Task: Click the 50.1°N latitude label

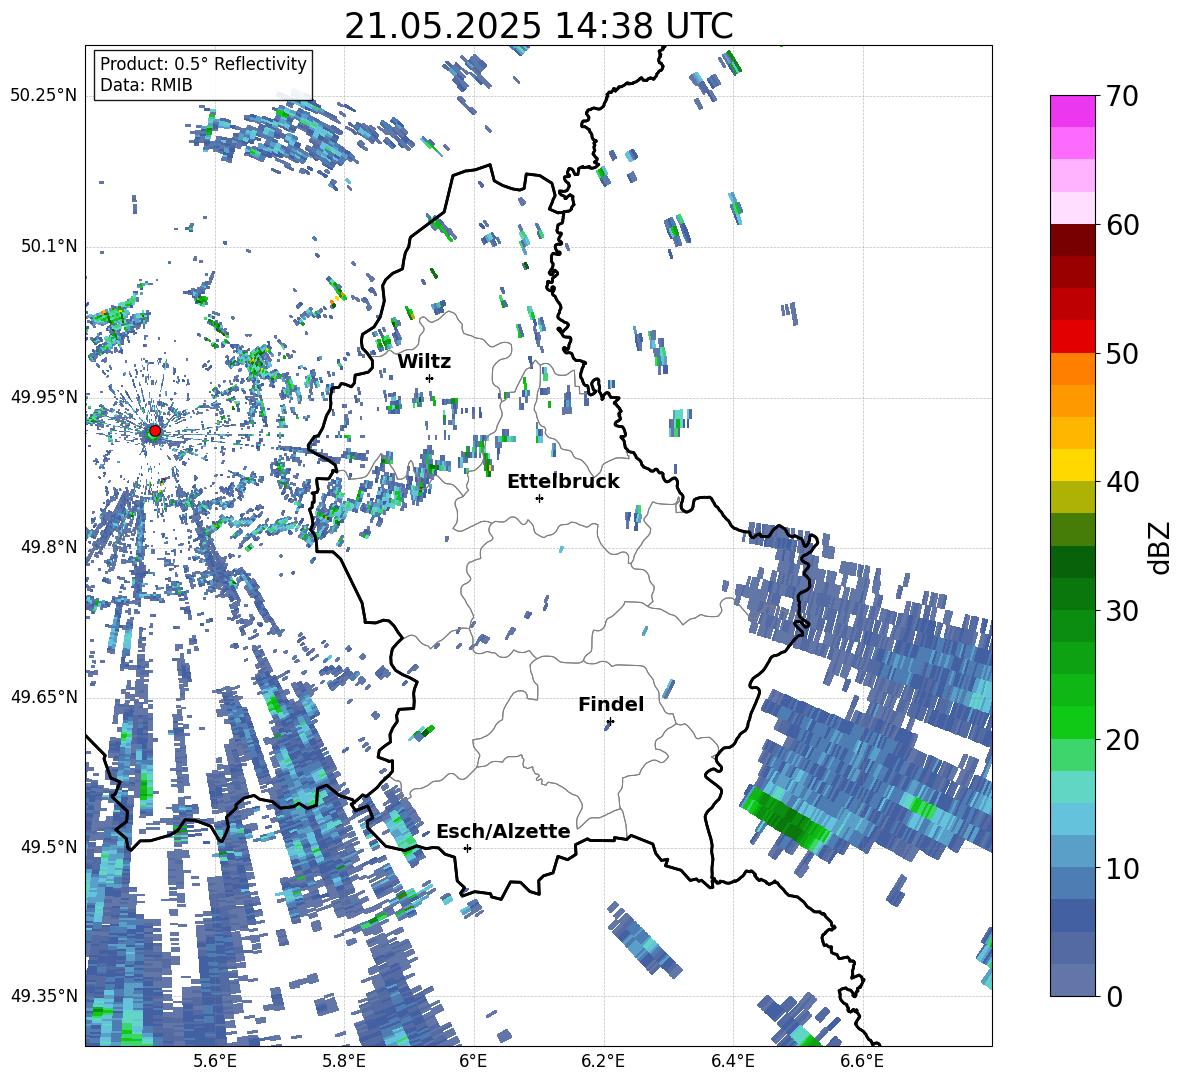Action: pyautogui.click(x=49, y=246)
